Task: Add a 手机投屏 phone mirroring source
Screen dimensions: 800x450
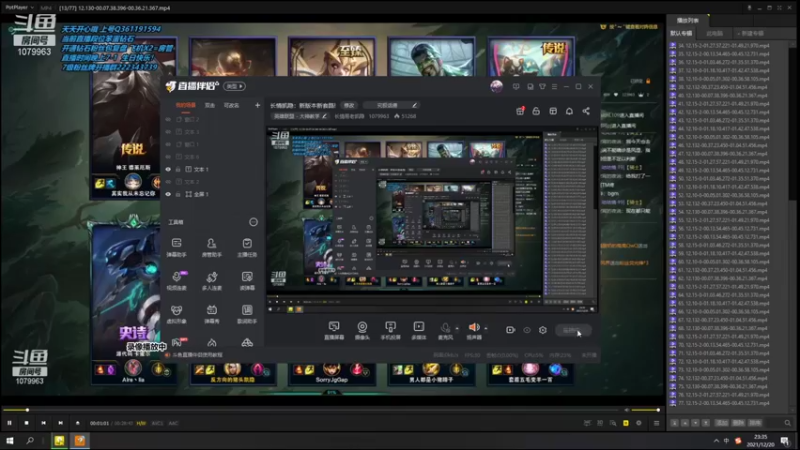Action: 390,330
